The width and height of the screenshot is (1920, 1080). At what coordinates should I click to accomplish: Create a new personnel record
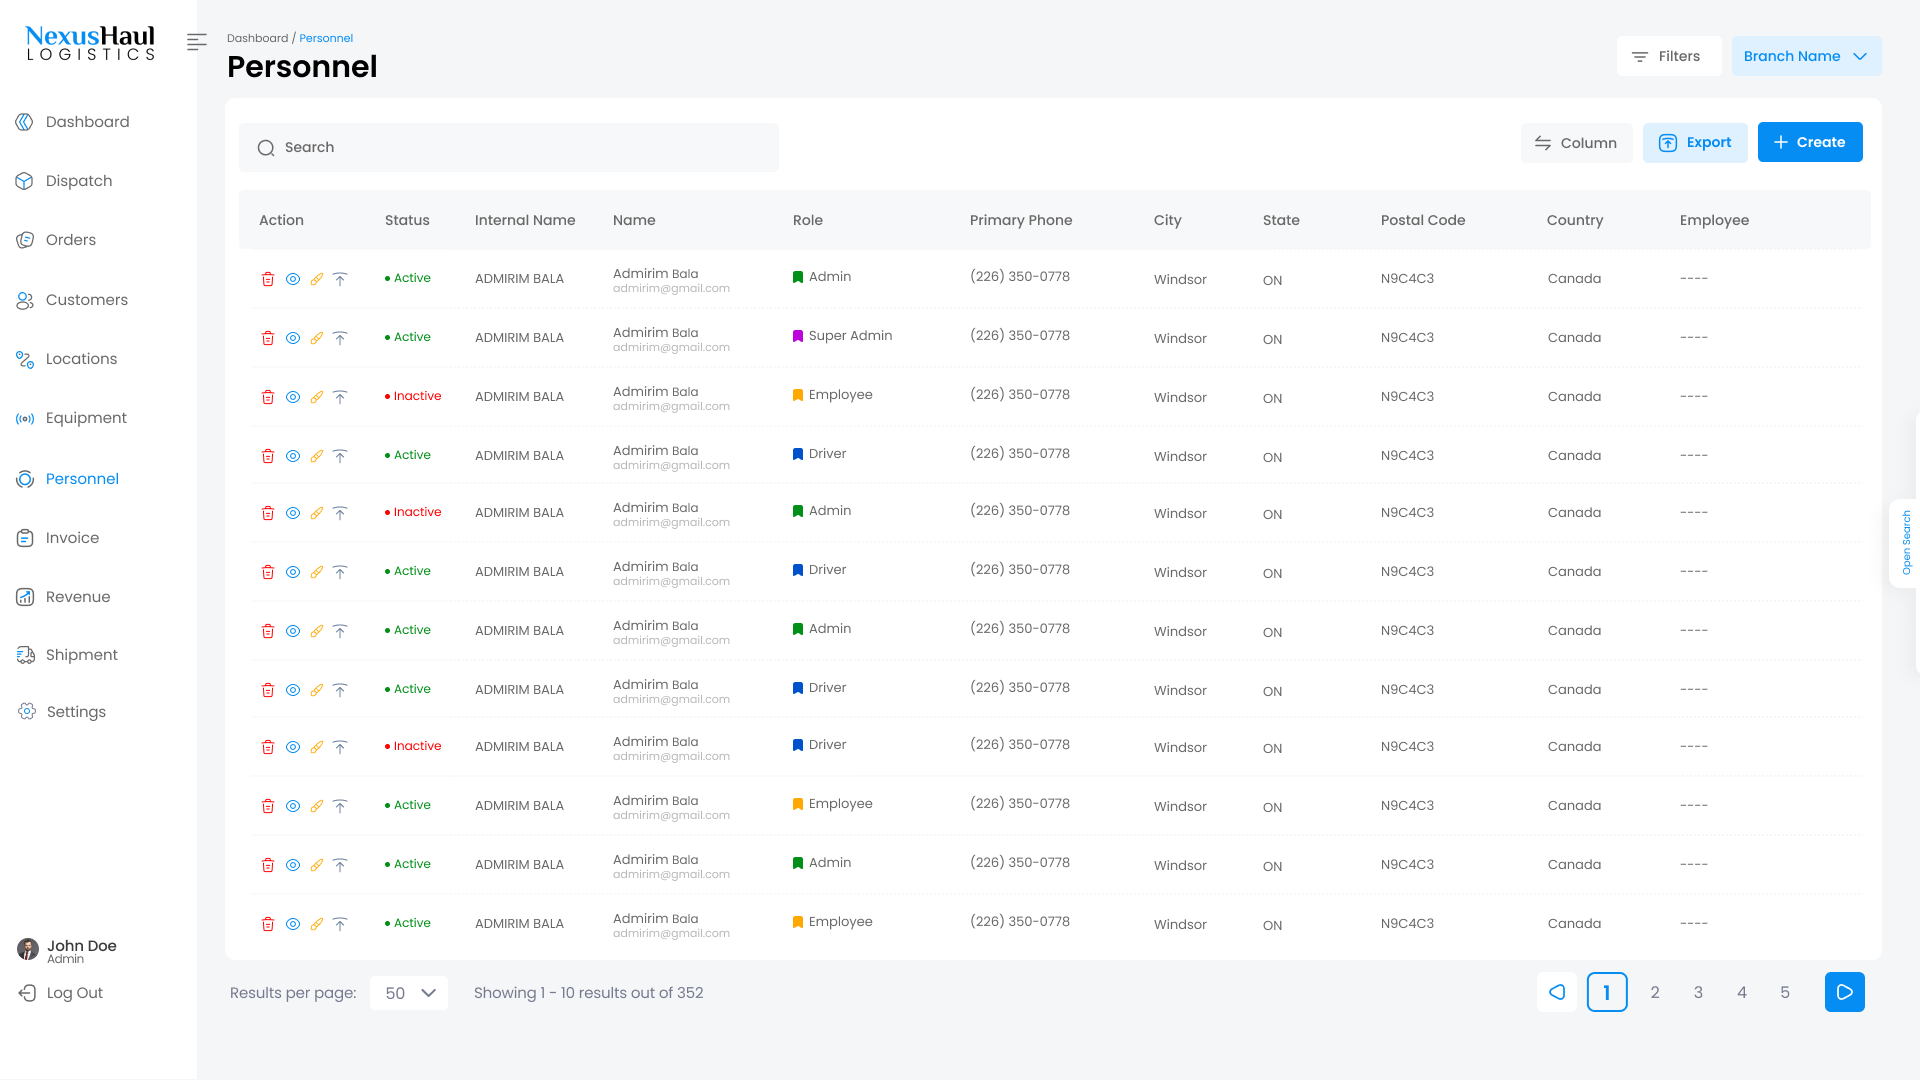[x=1810, y=142]
